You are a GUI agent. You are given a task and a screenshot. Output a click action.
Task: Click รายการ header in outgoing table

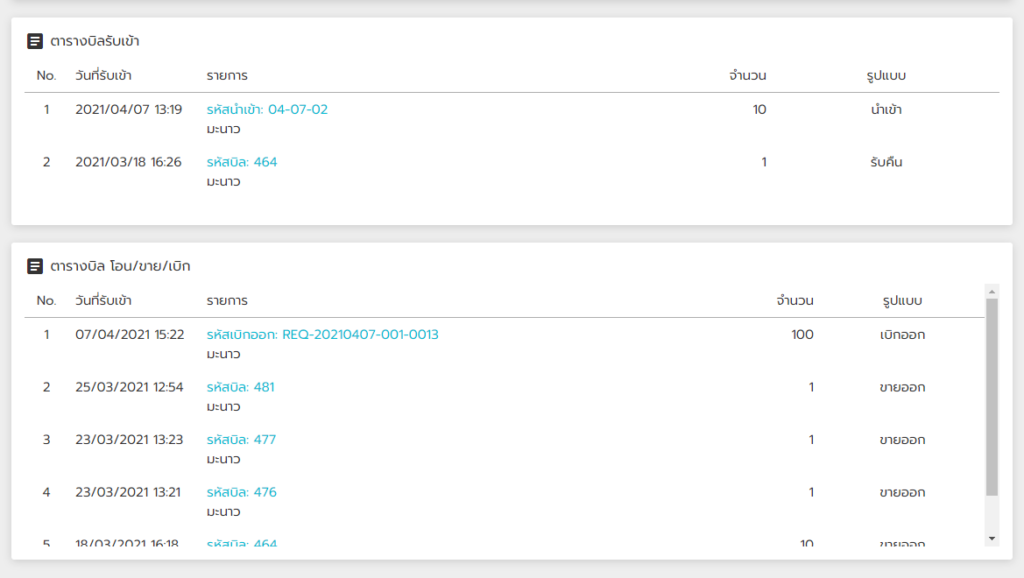[227, 300]
